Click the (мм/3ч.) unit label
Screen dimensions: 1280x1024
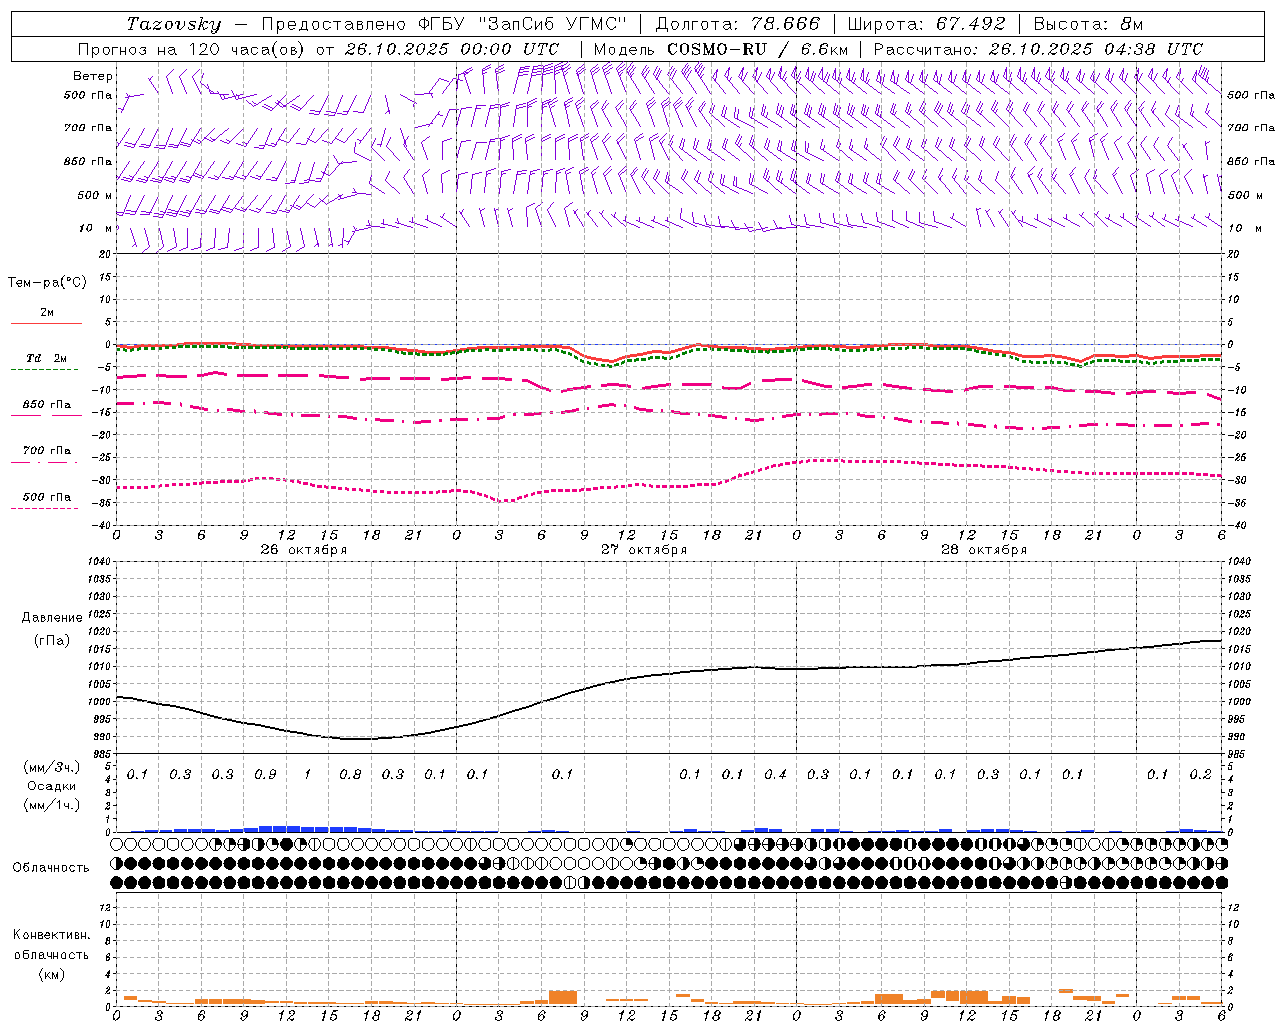pyautogui.click(x=52, y=767)
